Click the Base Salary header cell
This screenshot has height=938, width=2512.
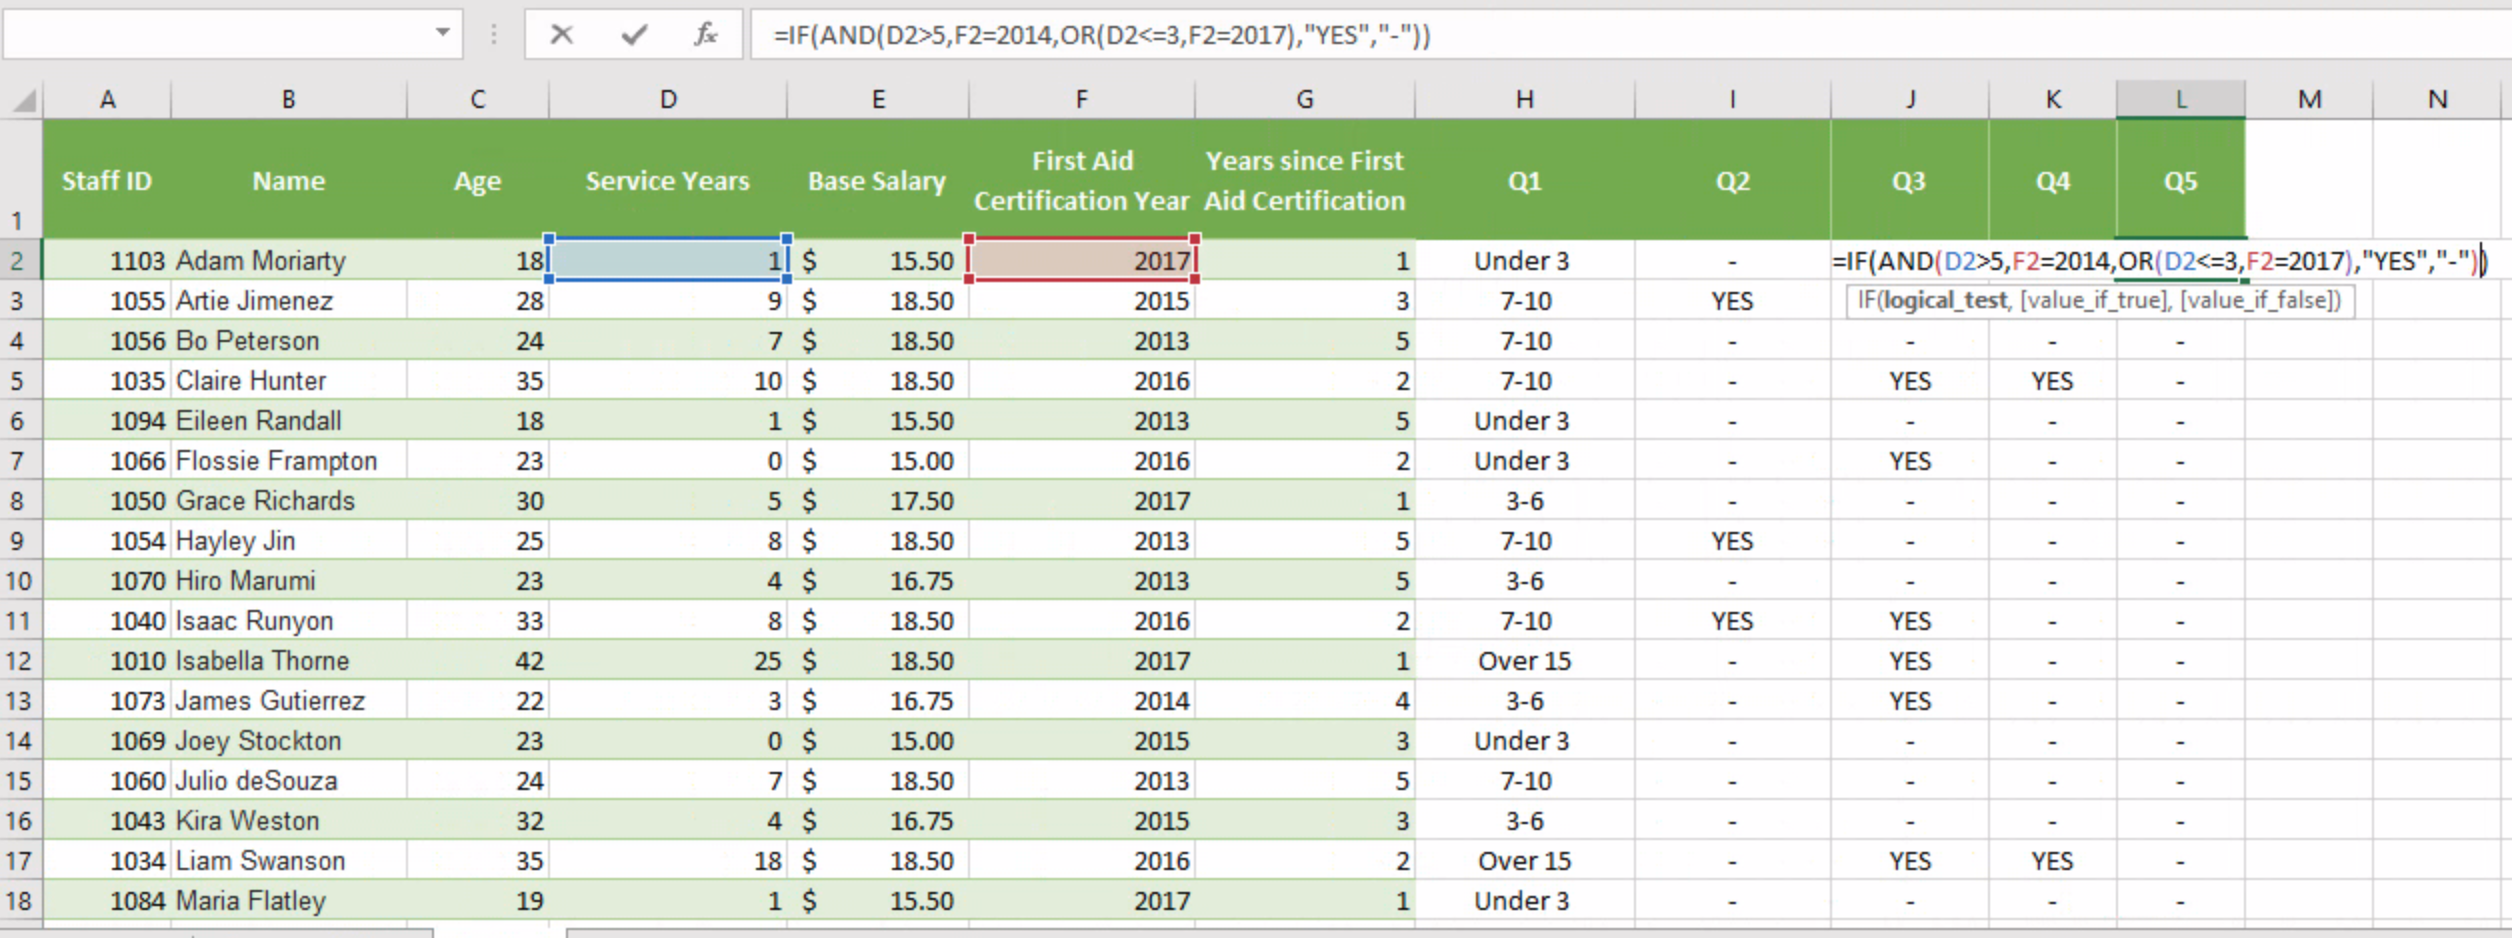[x=877, y=180]
